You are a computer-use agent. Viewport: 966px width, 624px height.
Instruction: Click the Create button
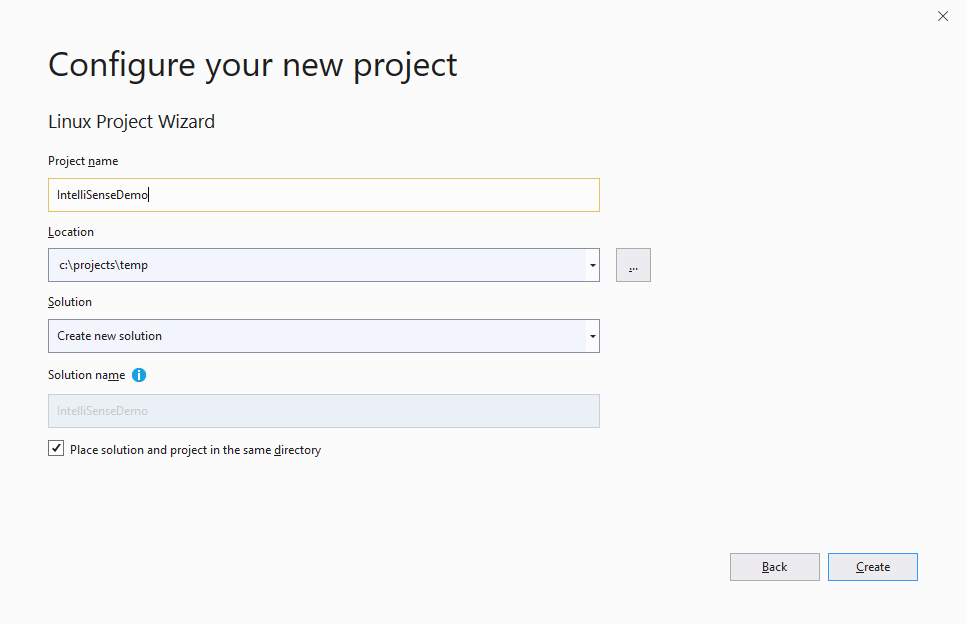tap(872, 567)
